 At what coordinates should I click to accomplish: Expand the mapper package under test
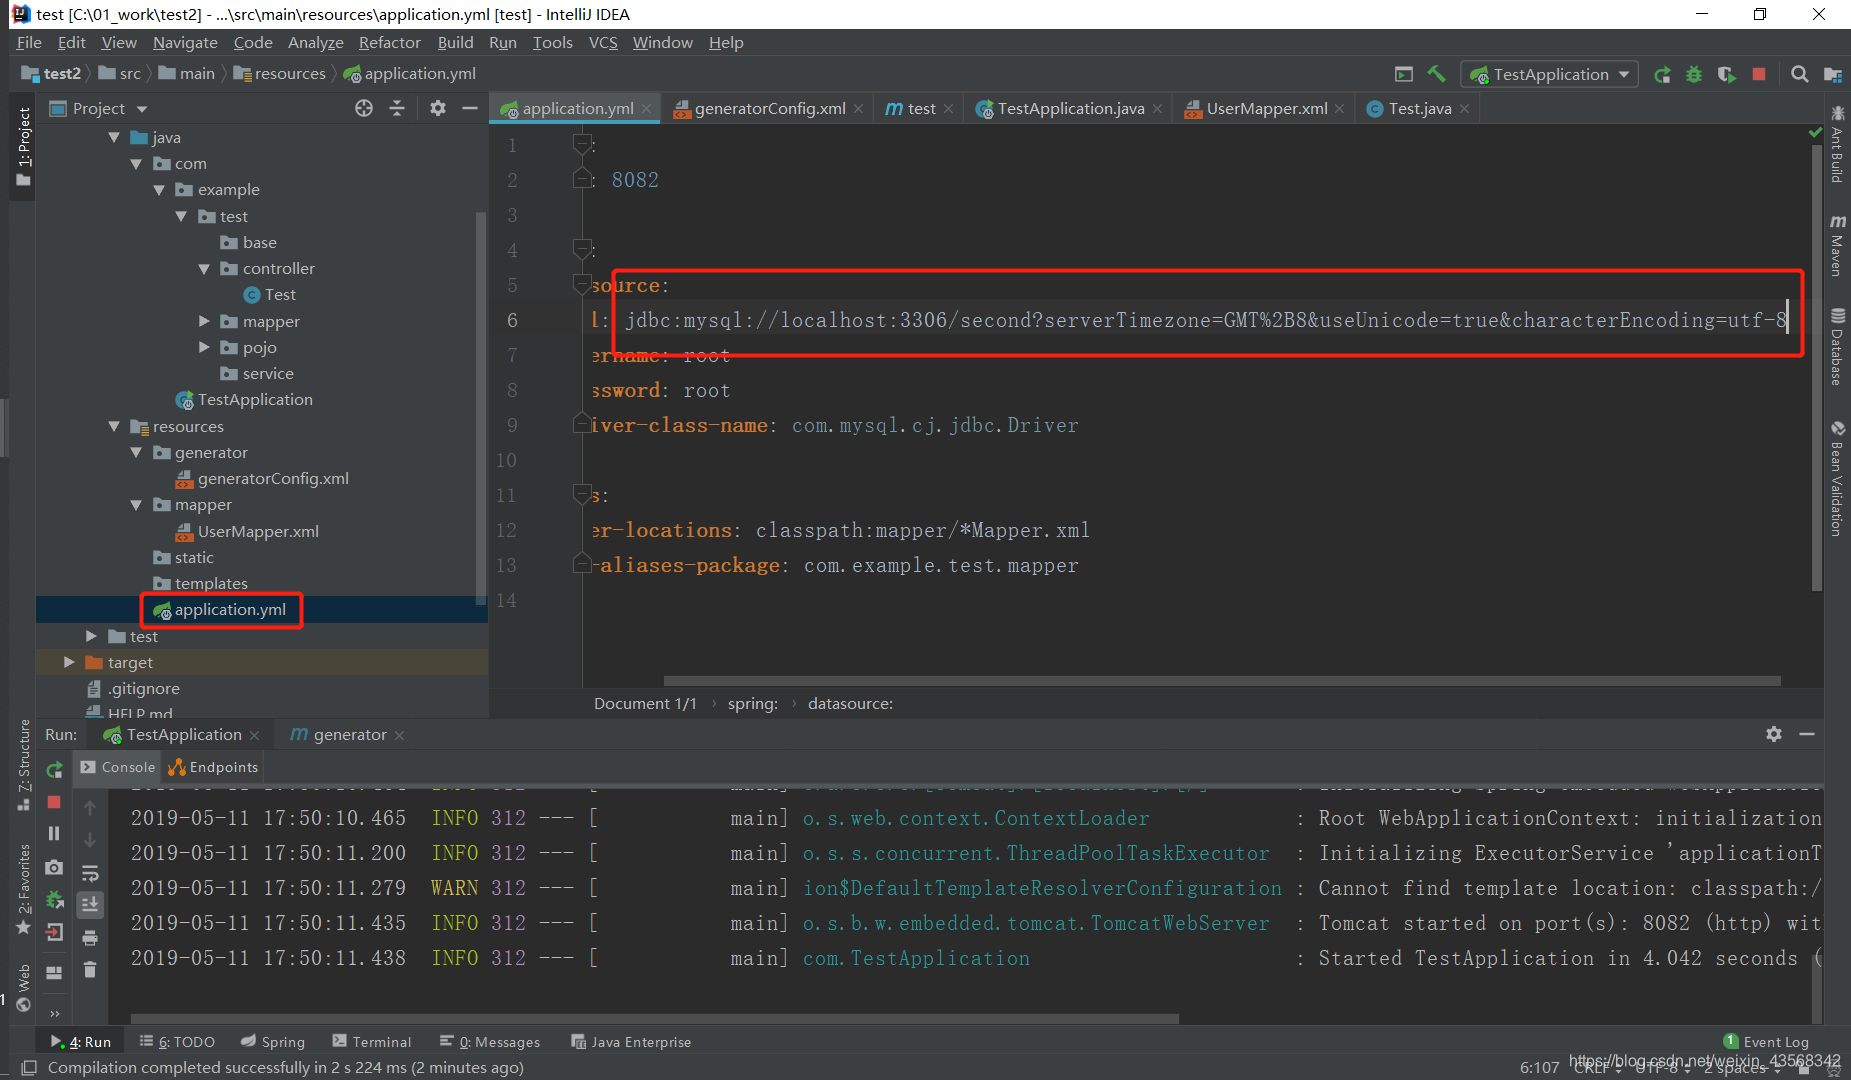click(x=204, y=321)
